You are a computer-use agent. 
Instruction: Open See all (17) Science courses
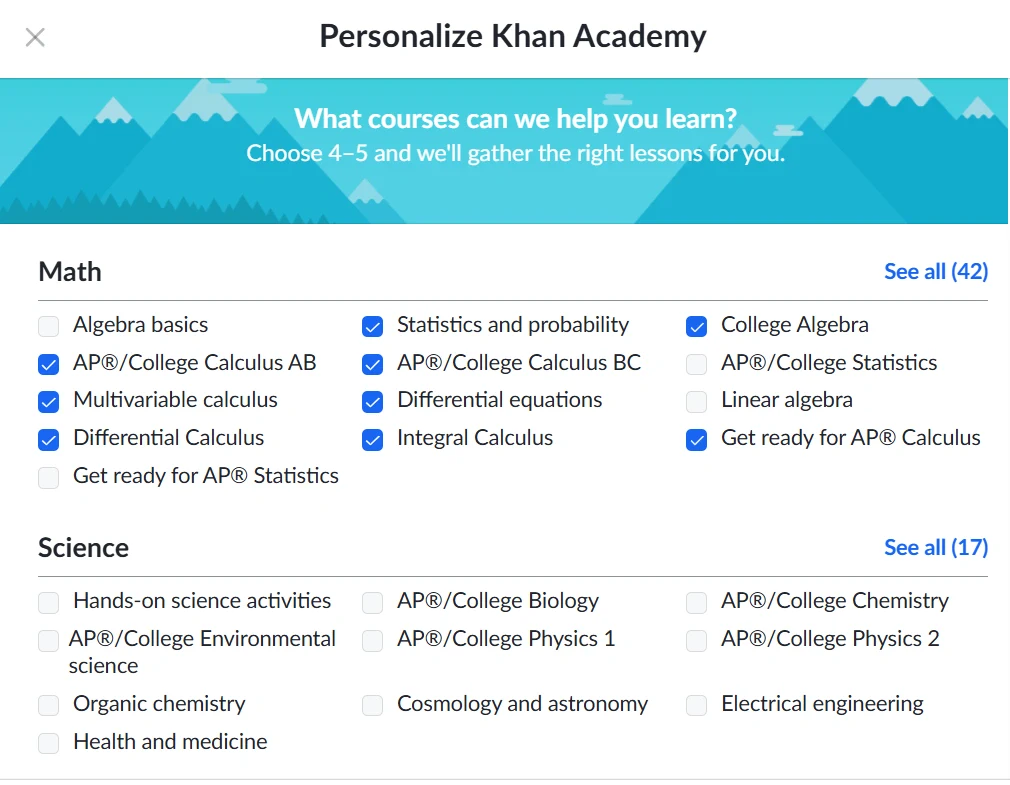[935, 547]
